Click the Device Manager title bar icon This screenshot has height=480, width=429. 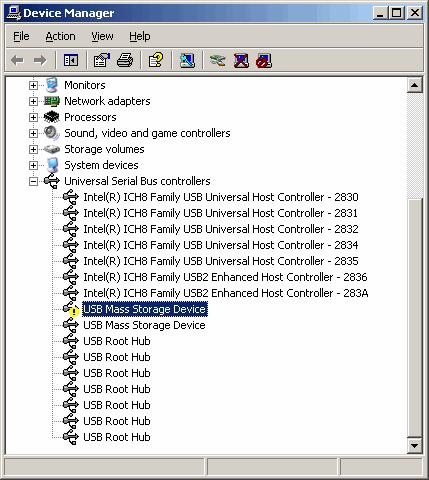click(x=14, y=13)
